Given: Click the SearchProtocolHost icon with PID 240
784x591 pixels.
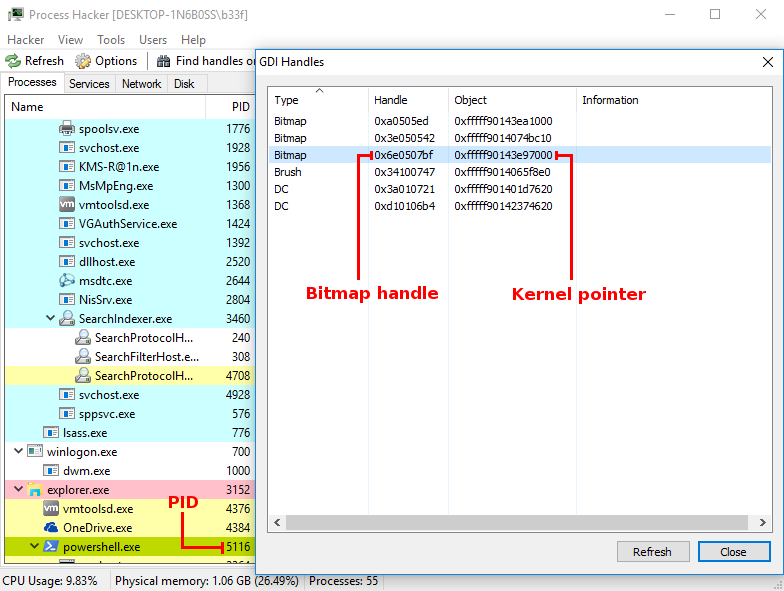Looking at the screenshot, I should [x=82, y=338].
